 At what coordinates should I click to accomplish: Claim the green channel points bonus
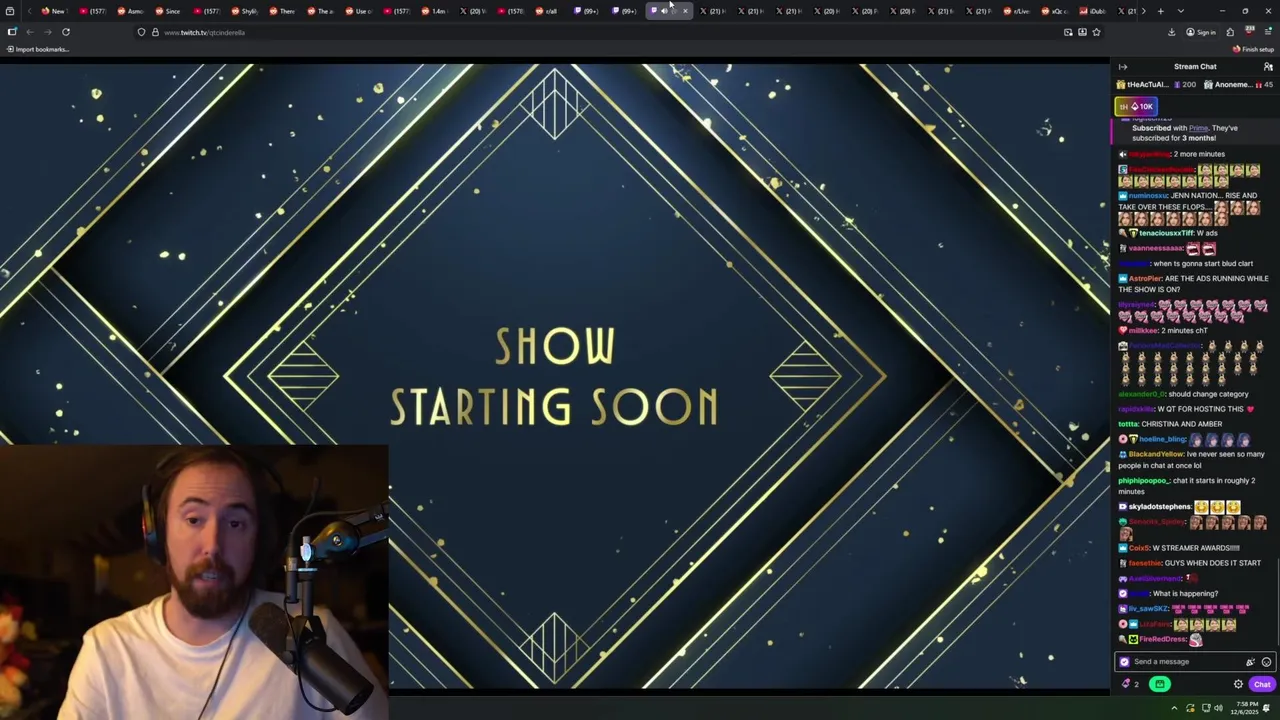point(1159,684)
